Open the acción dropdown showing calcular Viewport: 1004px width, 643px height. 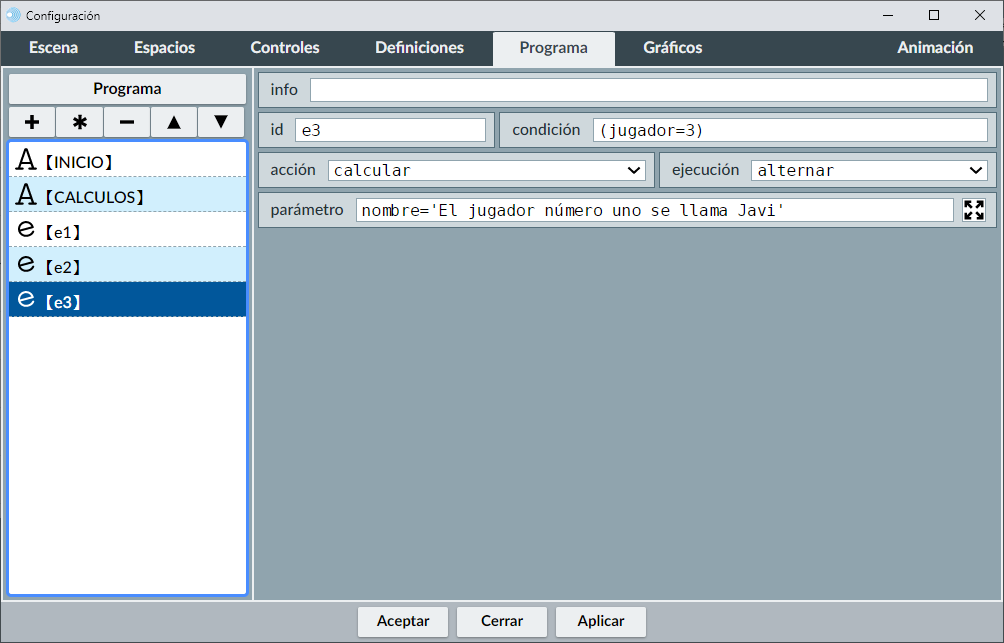tap(487, 170)
